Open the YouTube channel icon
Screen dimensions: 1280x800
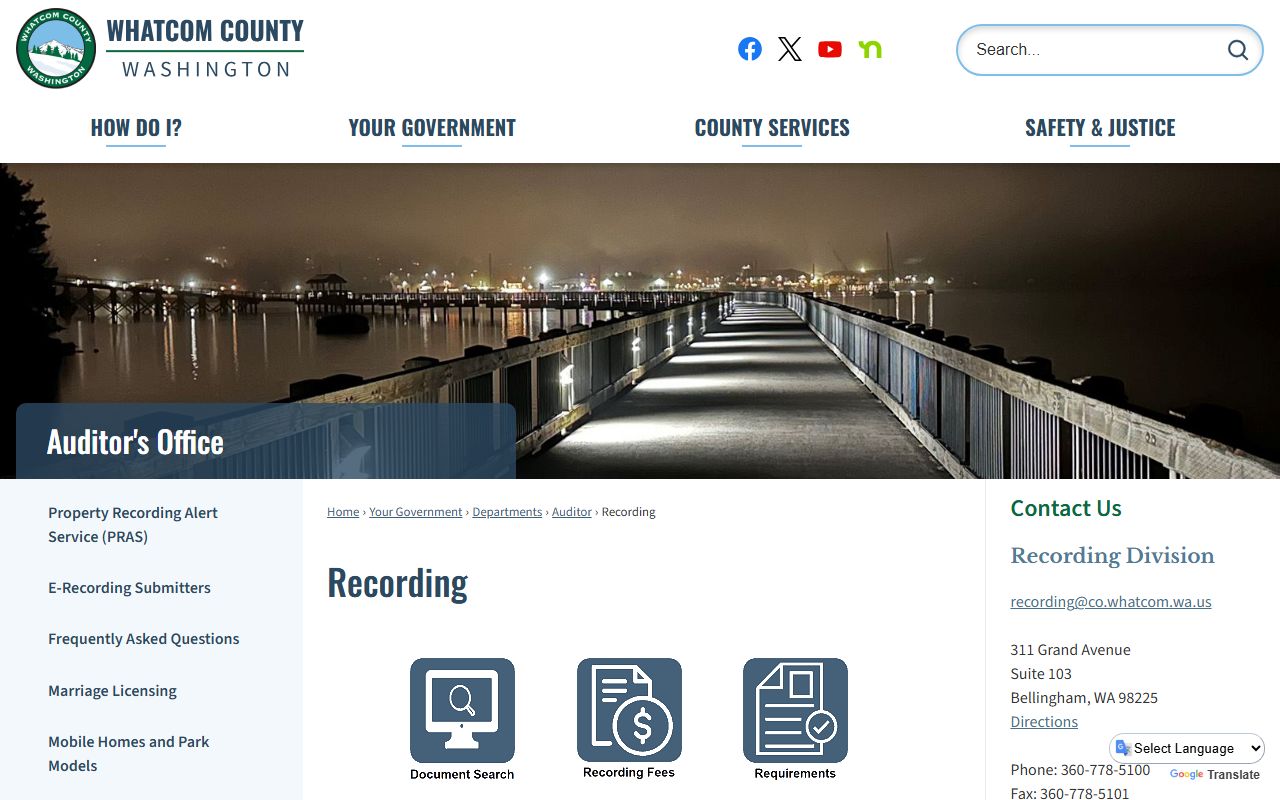click(830, 49)
